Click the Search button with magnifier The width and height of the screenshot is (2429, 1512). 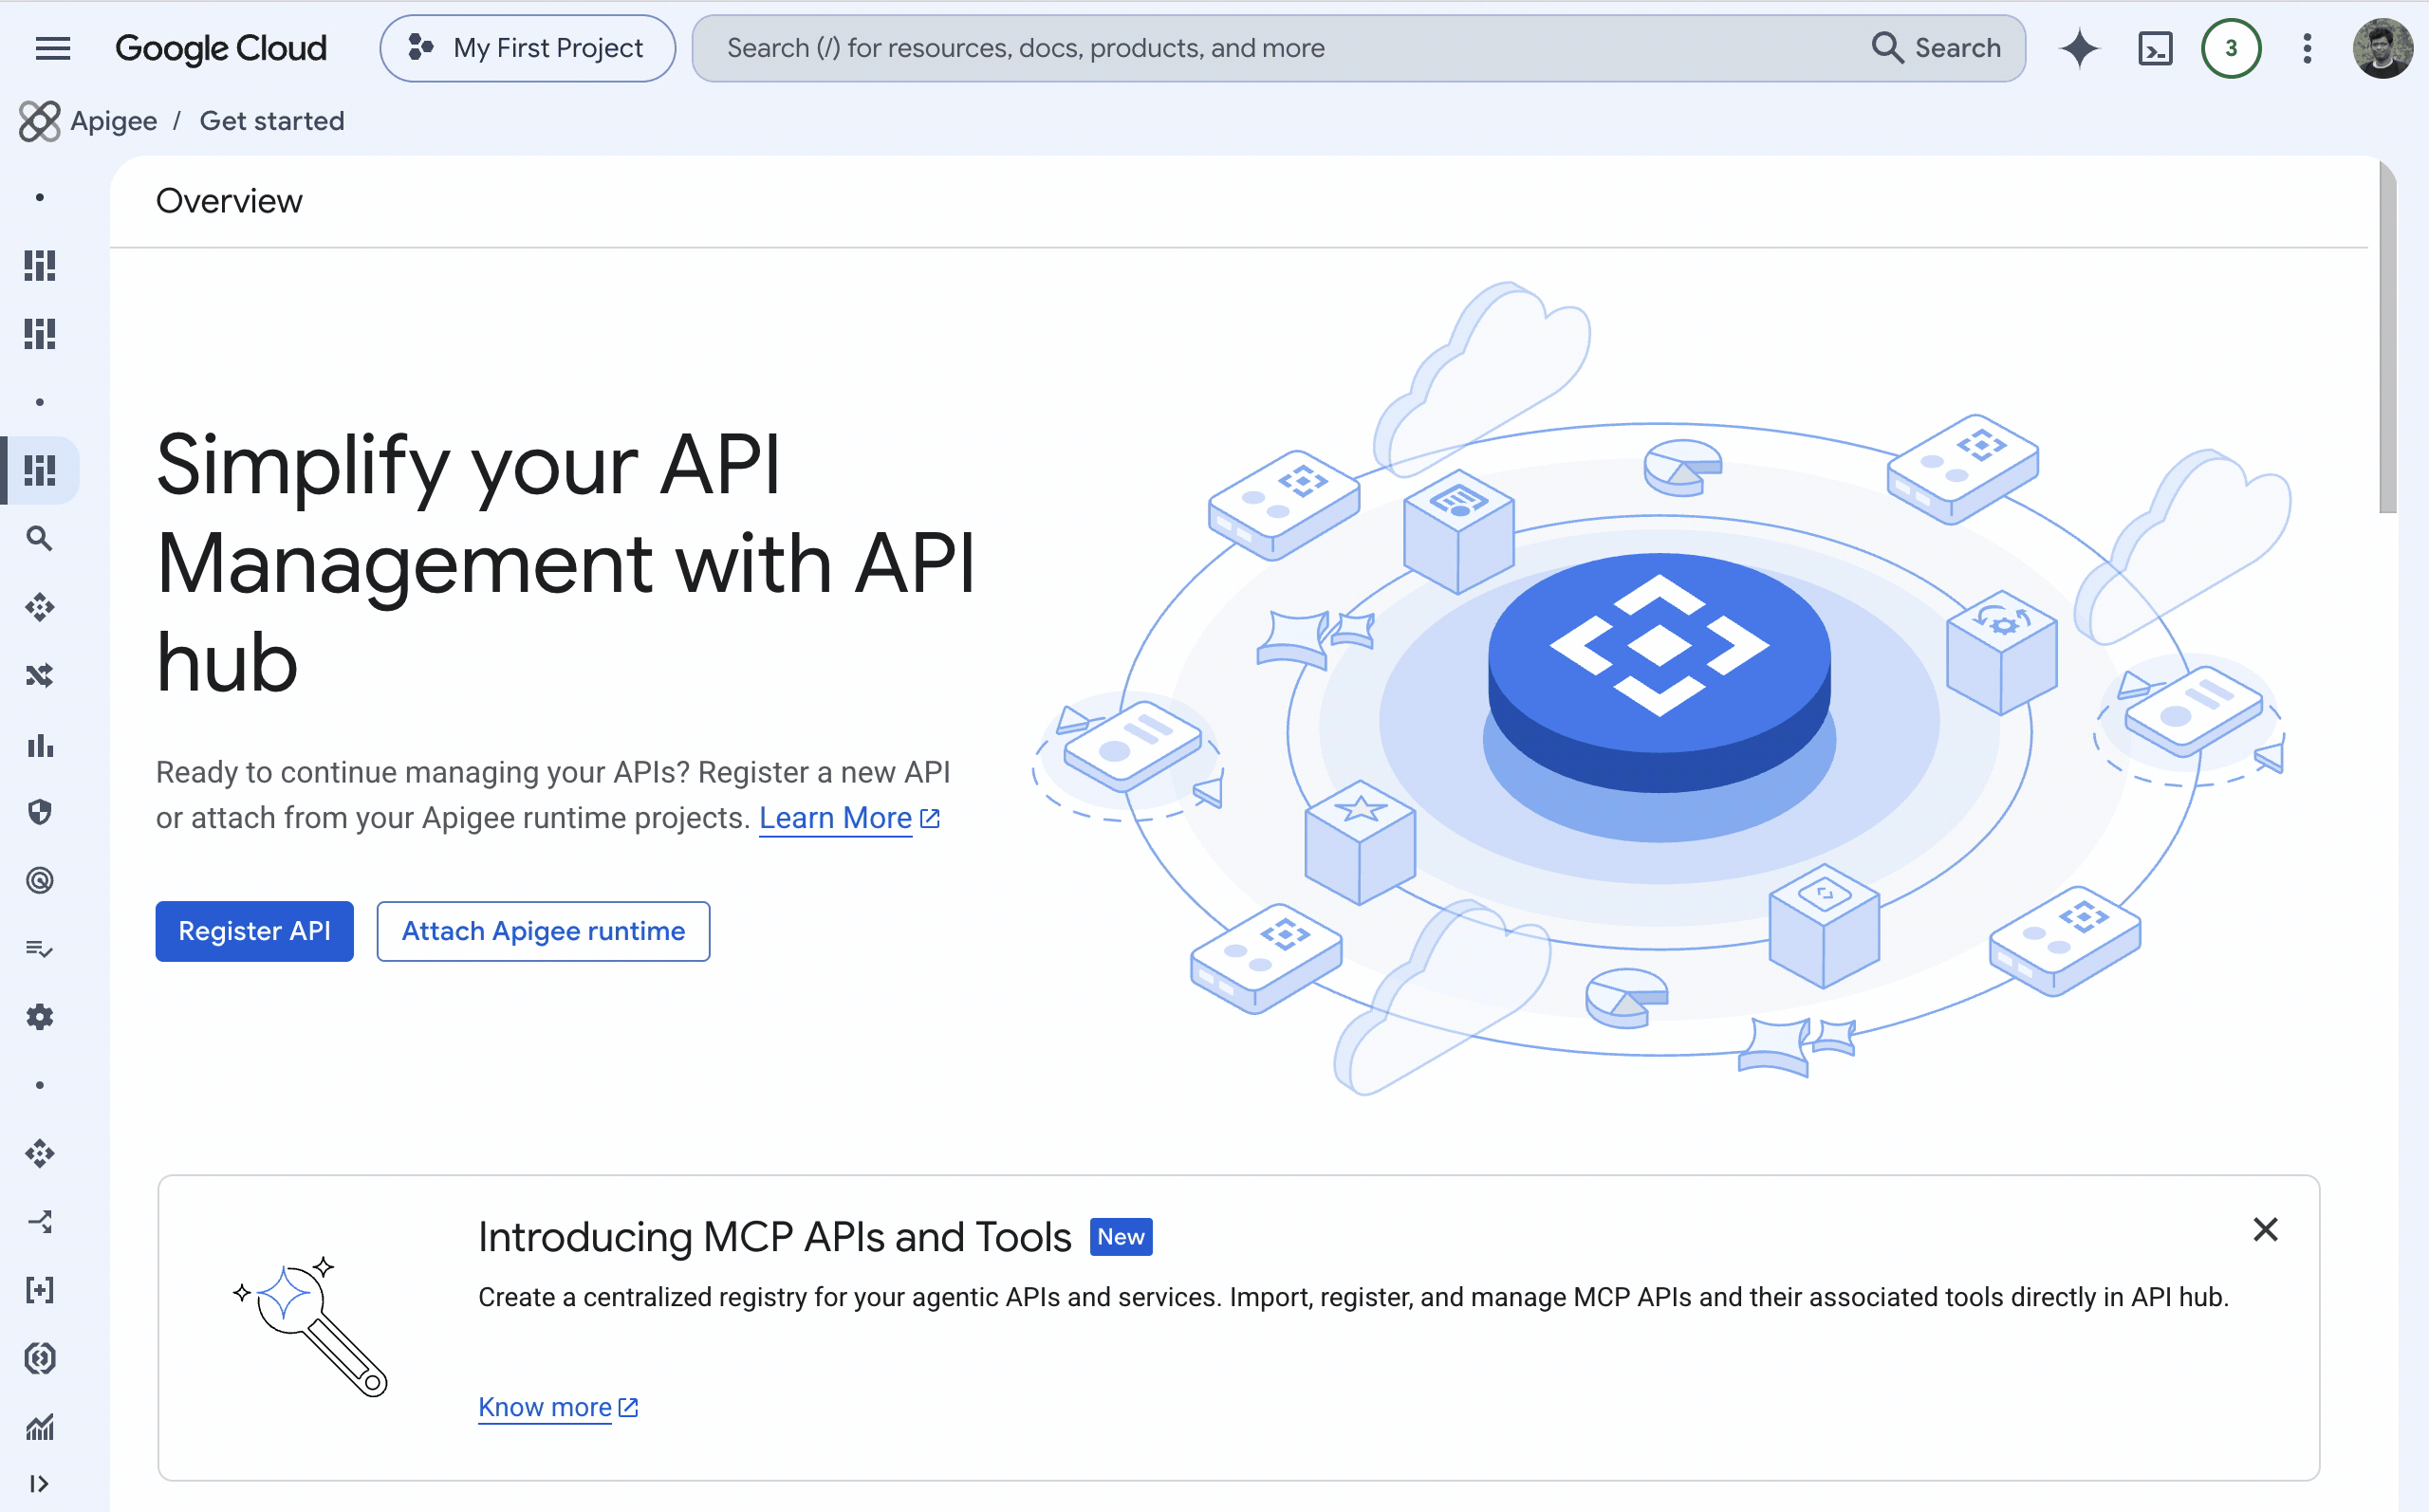tap(1937, 48)
